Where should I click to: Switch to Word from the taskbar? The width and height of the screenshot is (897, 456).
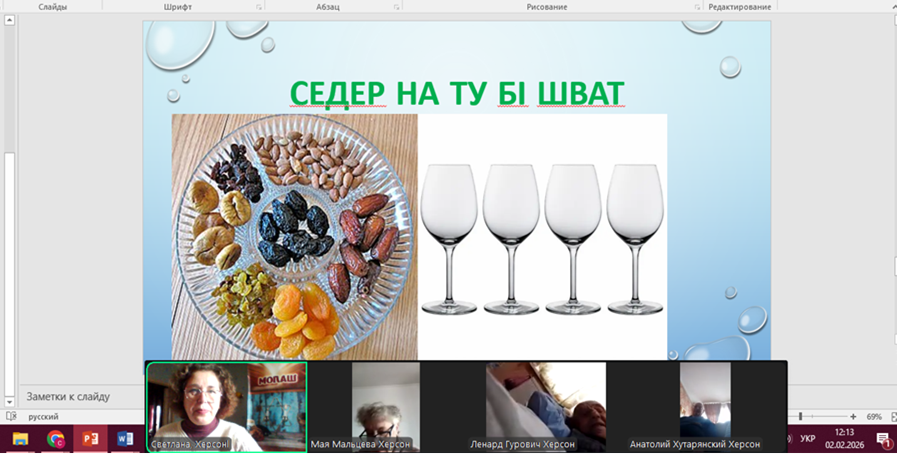[x=125, y=439]
